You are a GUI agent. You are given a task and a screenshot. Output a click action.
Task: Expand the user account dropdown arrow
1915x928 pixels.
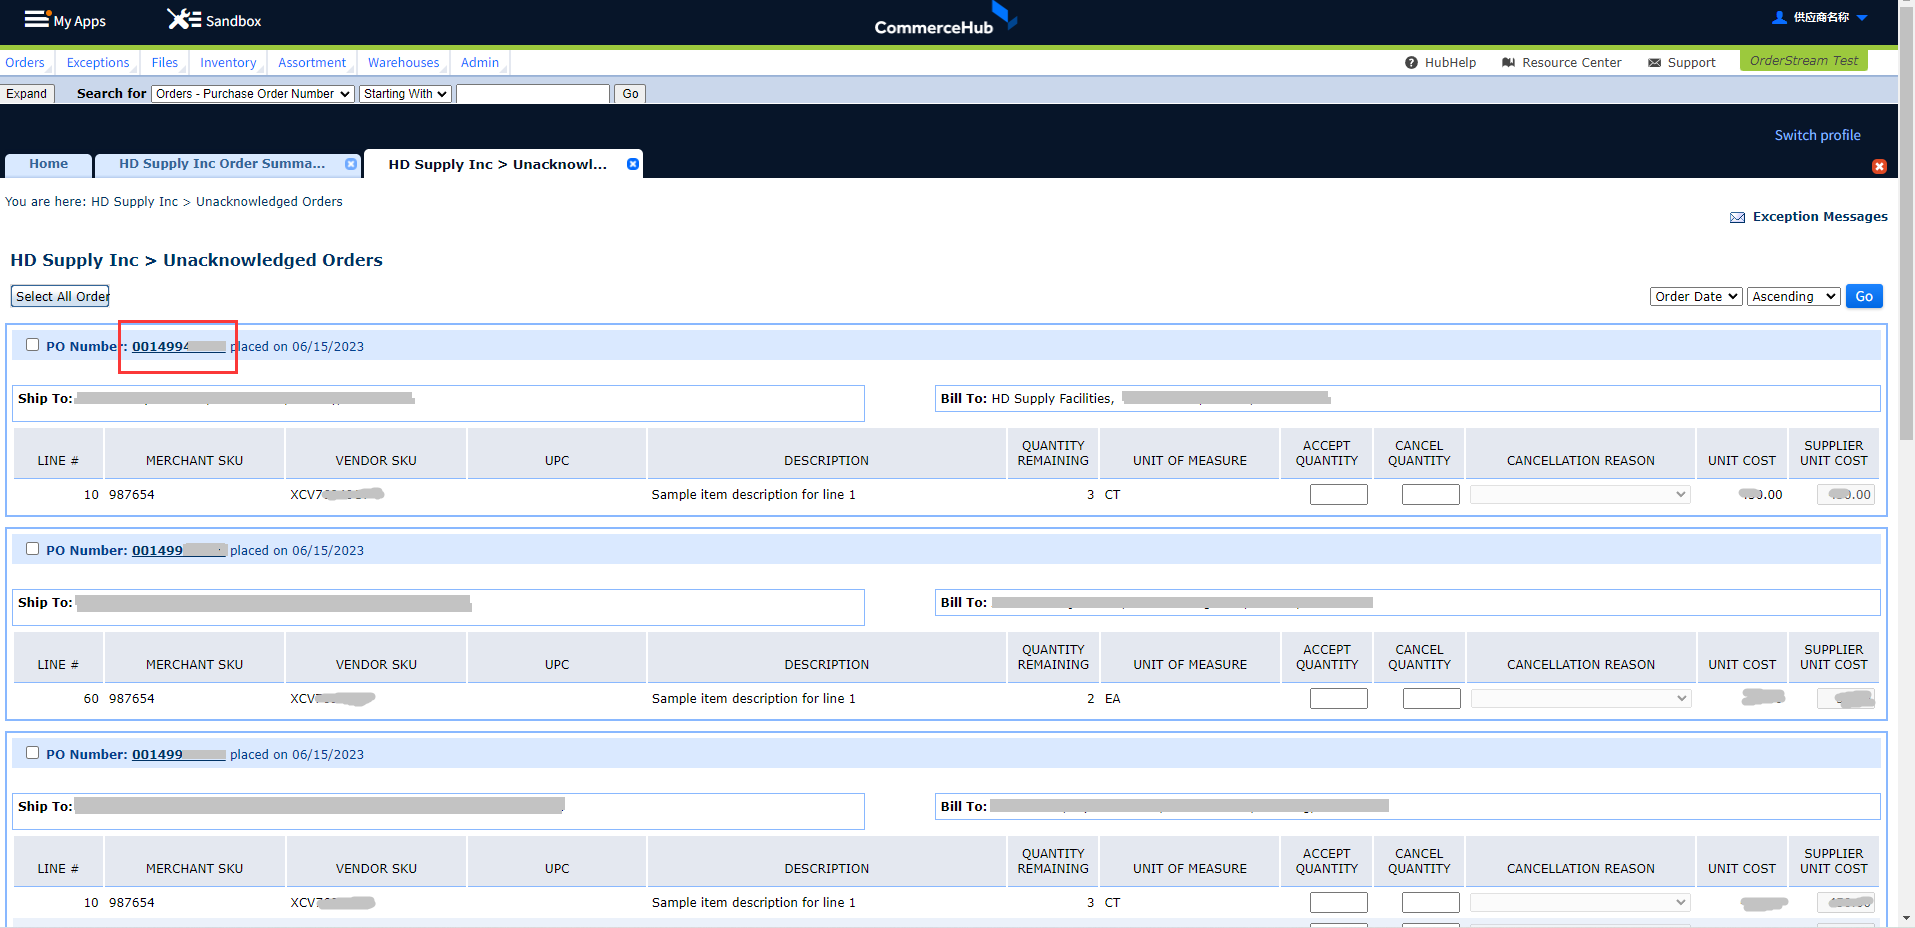point(1862,17)
